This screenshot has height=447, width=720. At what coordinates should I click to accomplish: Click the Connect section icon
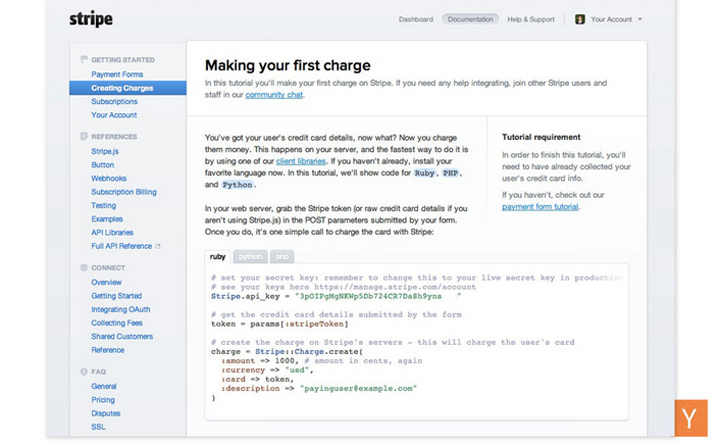[84, 267]
